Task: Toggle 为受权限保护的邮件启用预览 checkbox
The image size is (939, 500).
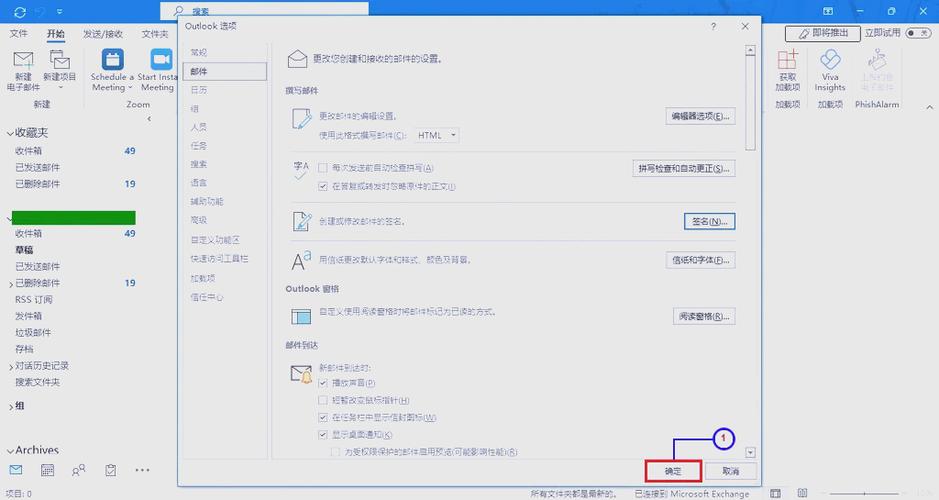Action: (x=336, y=451)
